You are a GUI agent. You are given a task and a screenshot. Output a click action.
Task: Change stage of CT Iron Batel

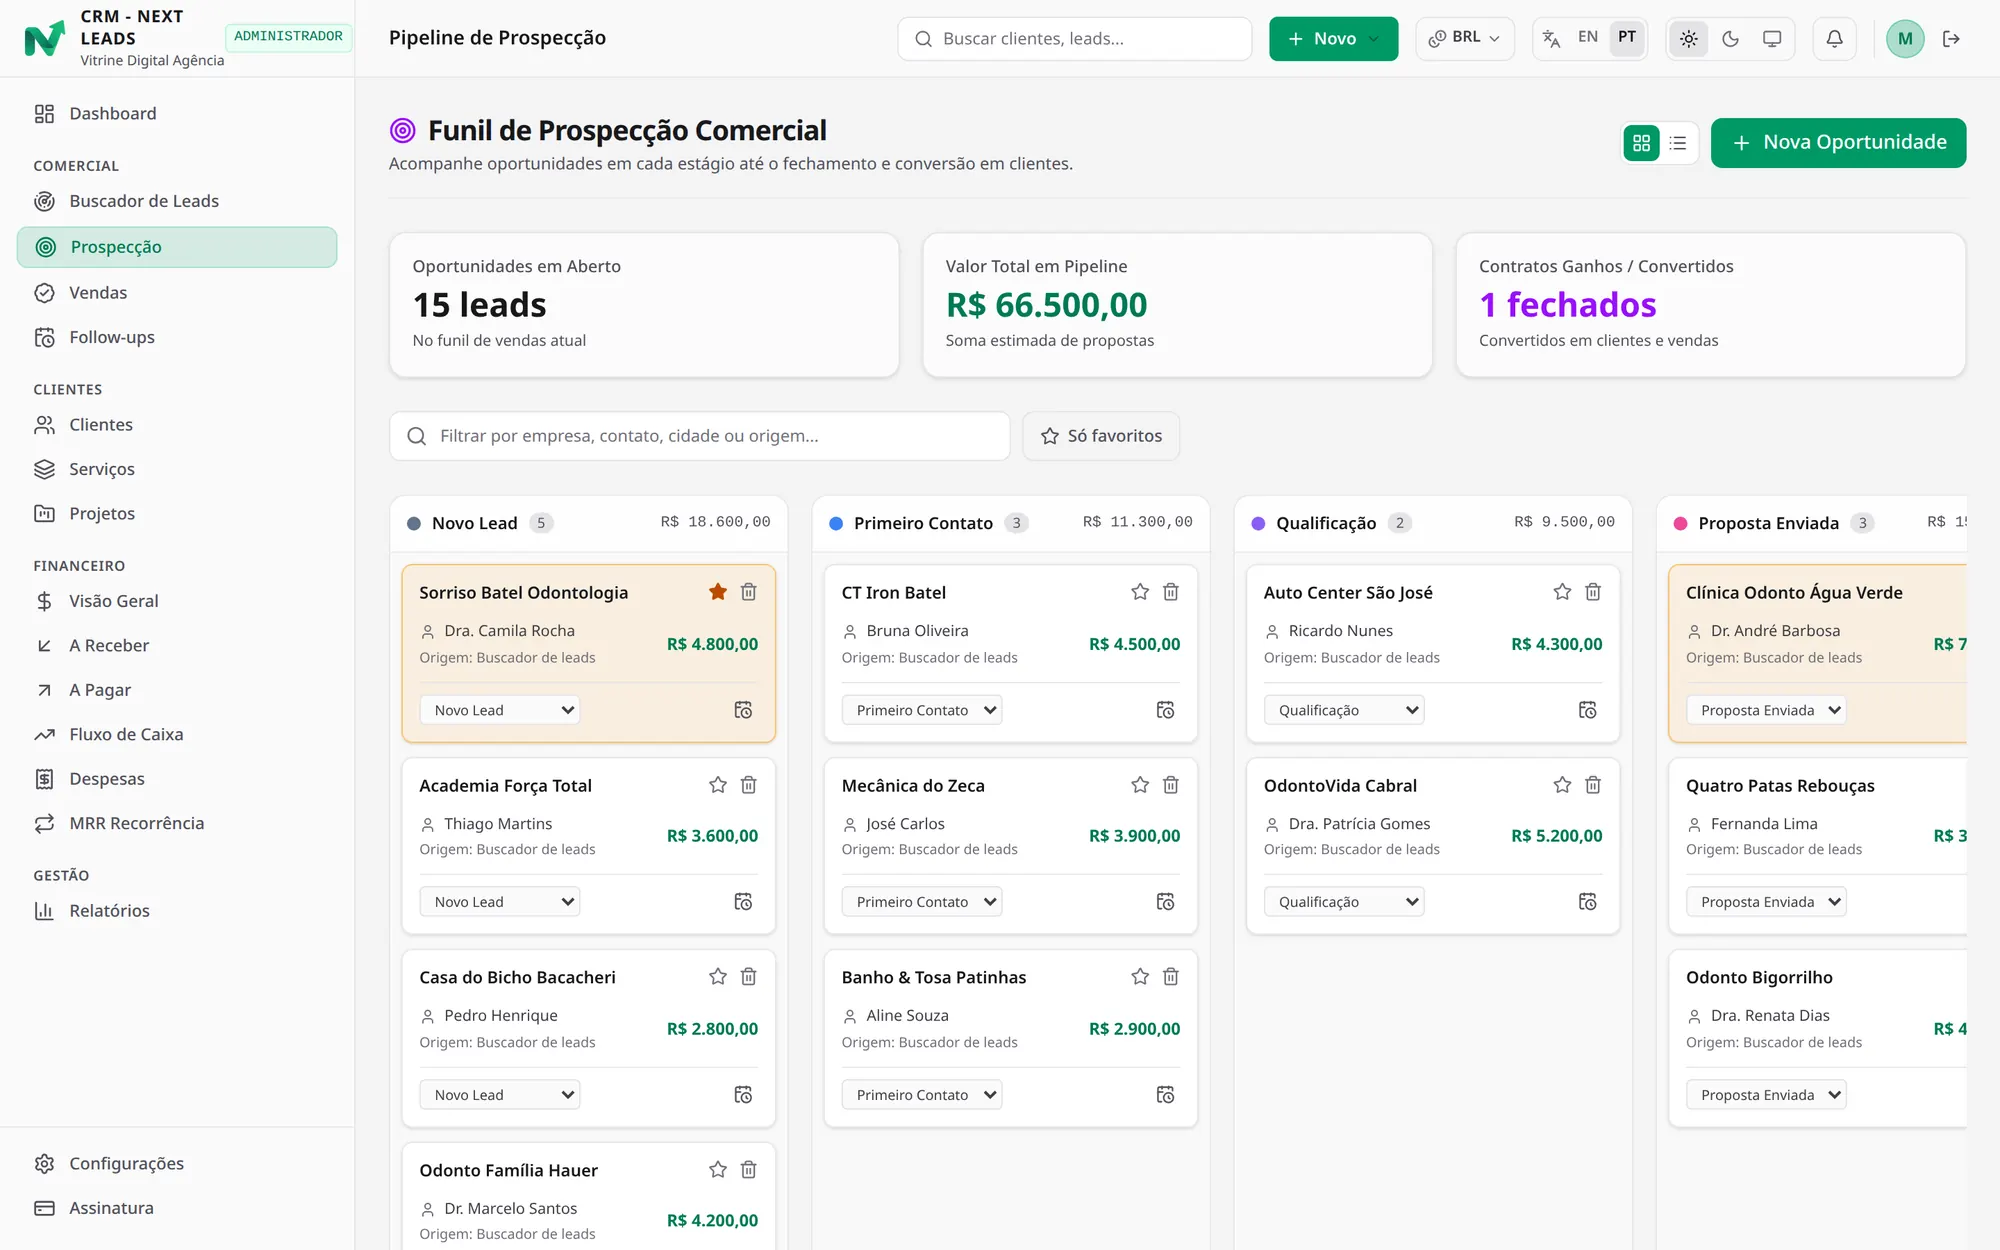[x=922, y=710]
